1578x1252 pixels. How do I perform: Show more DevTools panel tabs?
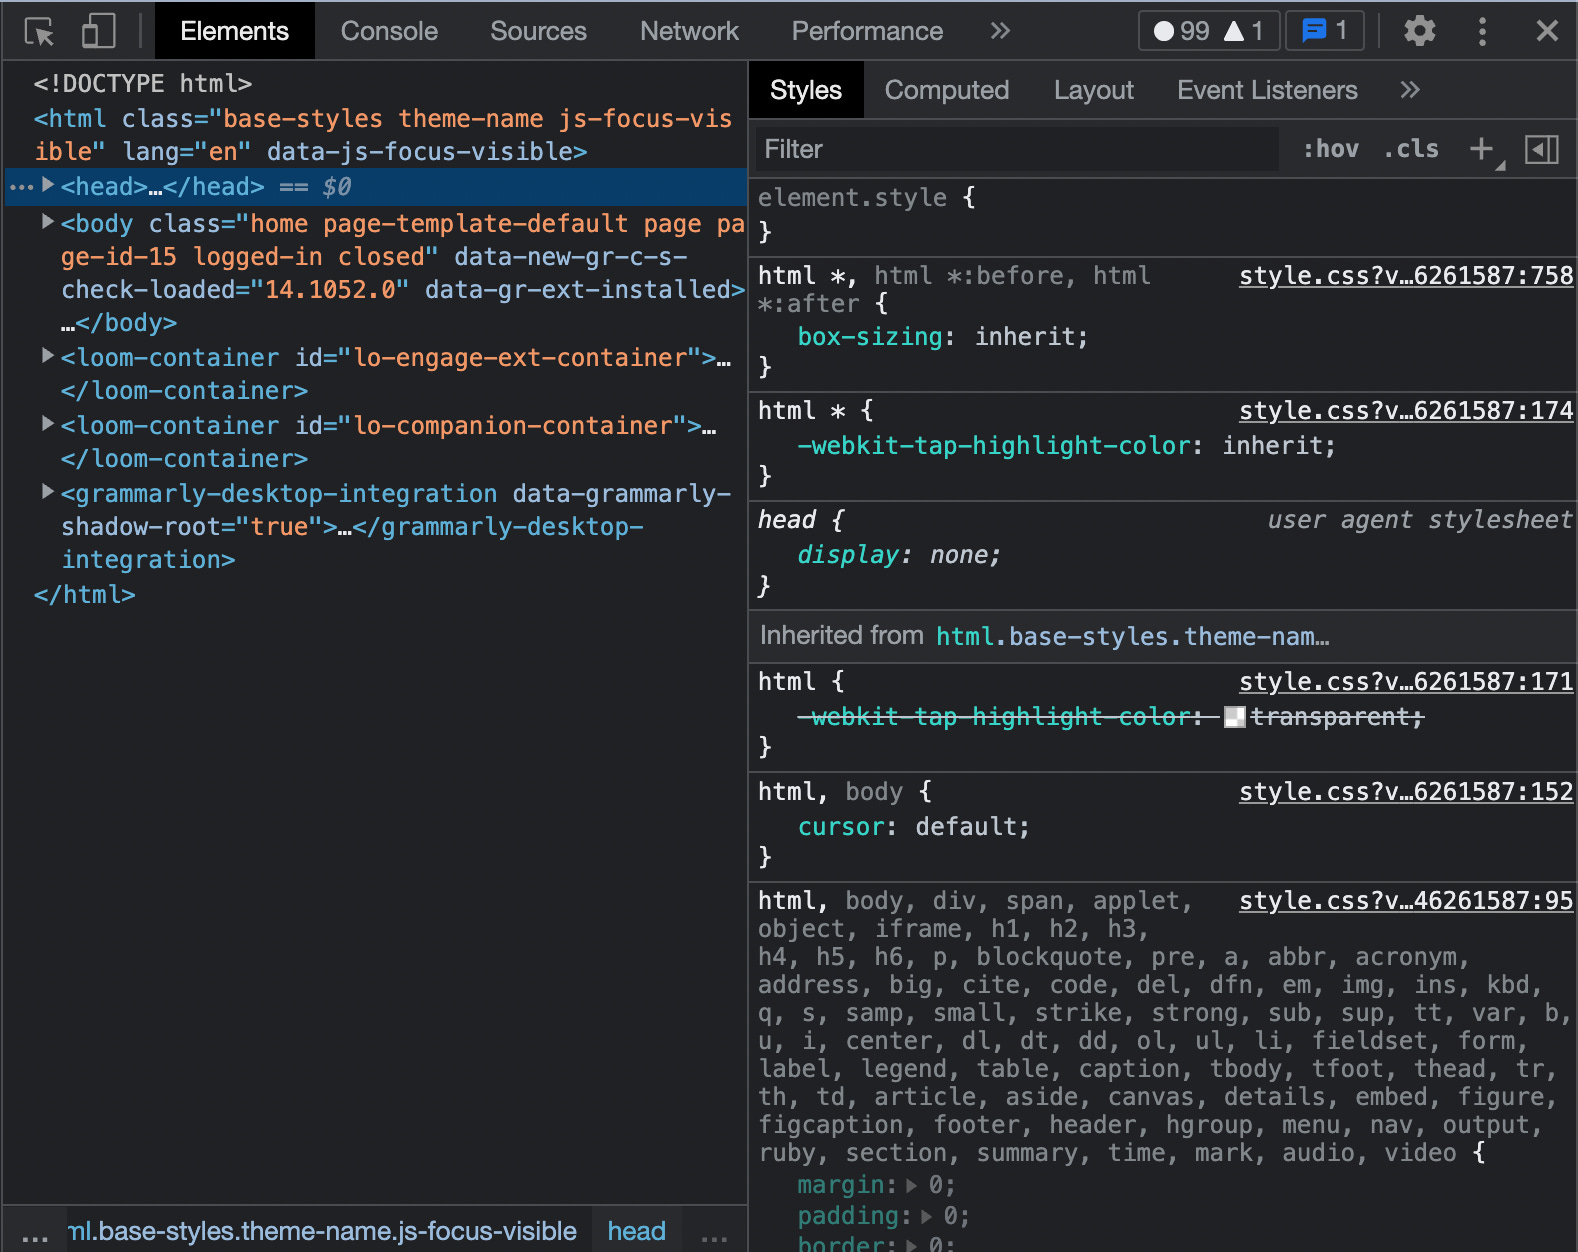point(1000,32)
